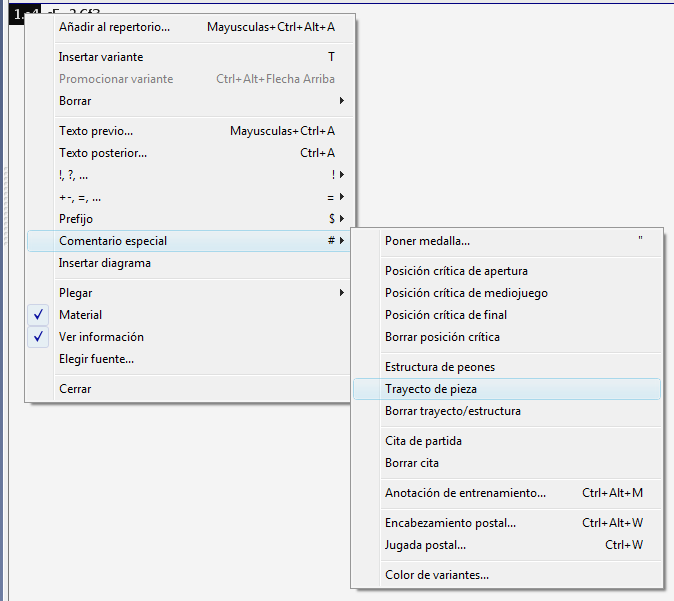Expand the +-, =, ... evaluation submenu
Viewport: 674px width, 601px height.
tap(190, 197)
